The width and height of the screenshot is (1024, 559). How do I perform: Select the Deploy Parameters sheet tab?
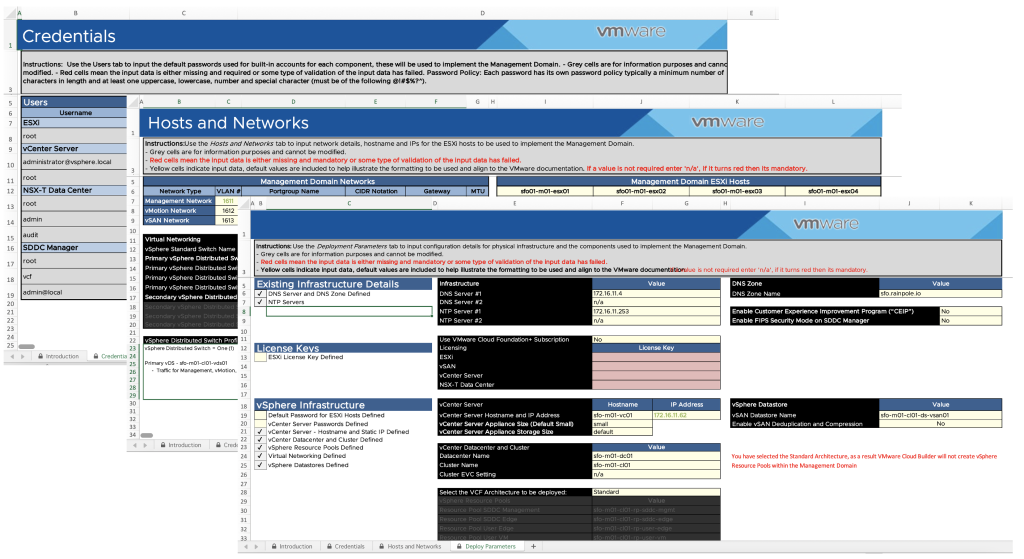coord(487,547)
